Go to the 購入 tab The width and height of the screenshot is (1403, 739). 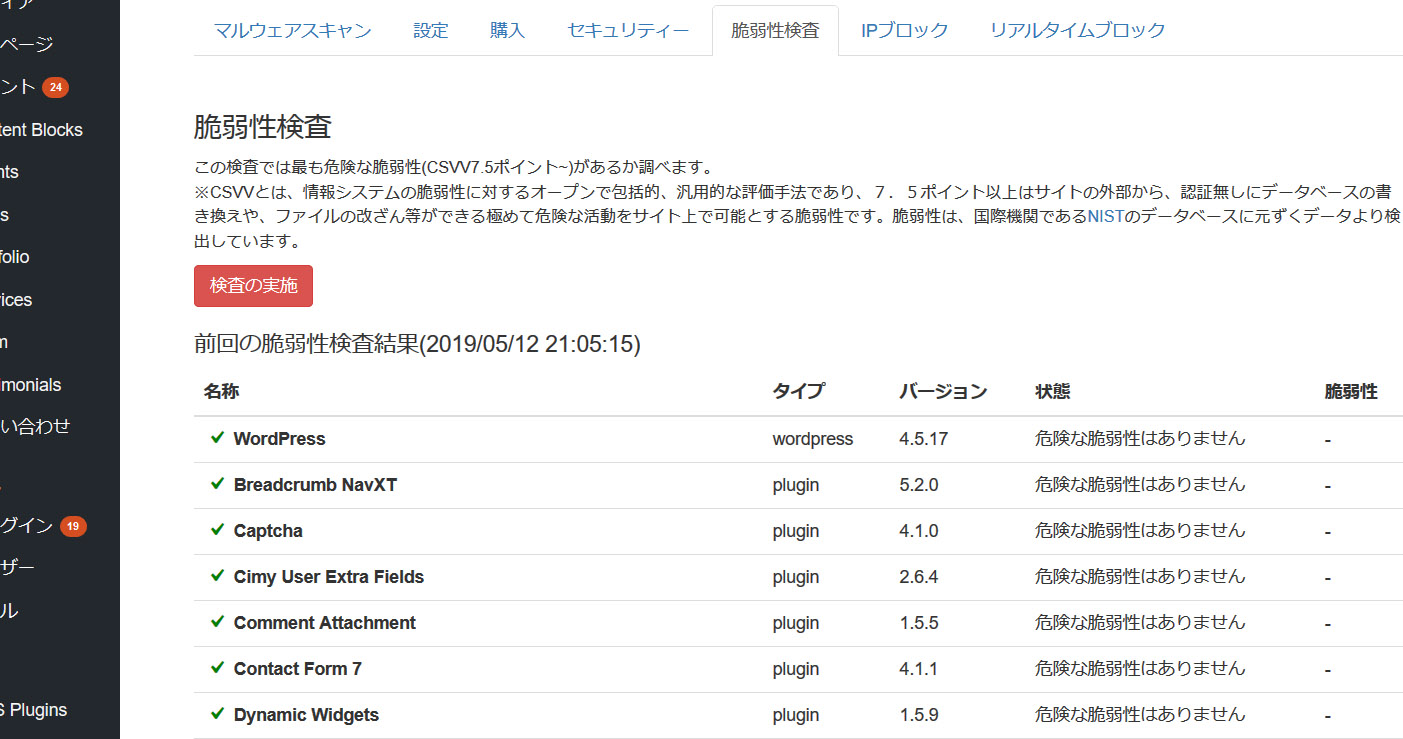[507, 30]
